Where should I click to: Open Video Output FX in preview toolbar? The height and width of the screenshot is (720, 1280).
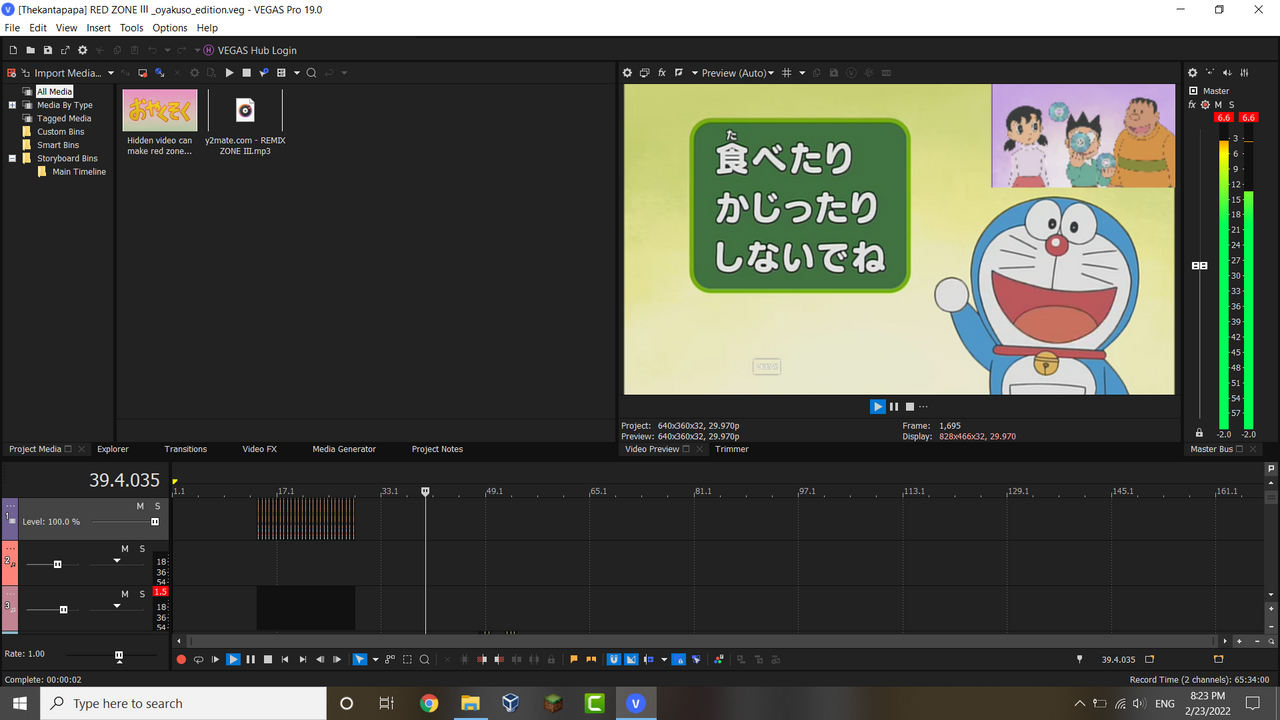point(662,73)
